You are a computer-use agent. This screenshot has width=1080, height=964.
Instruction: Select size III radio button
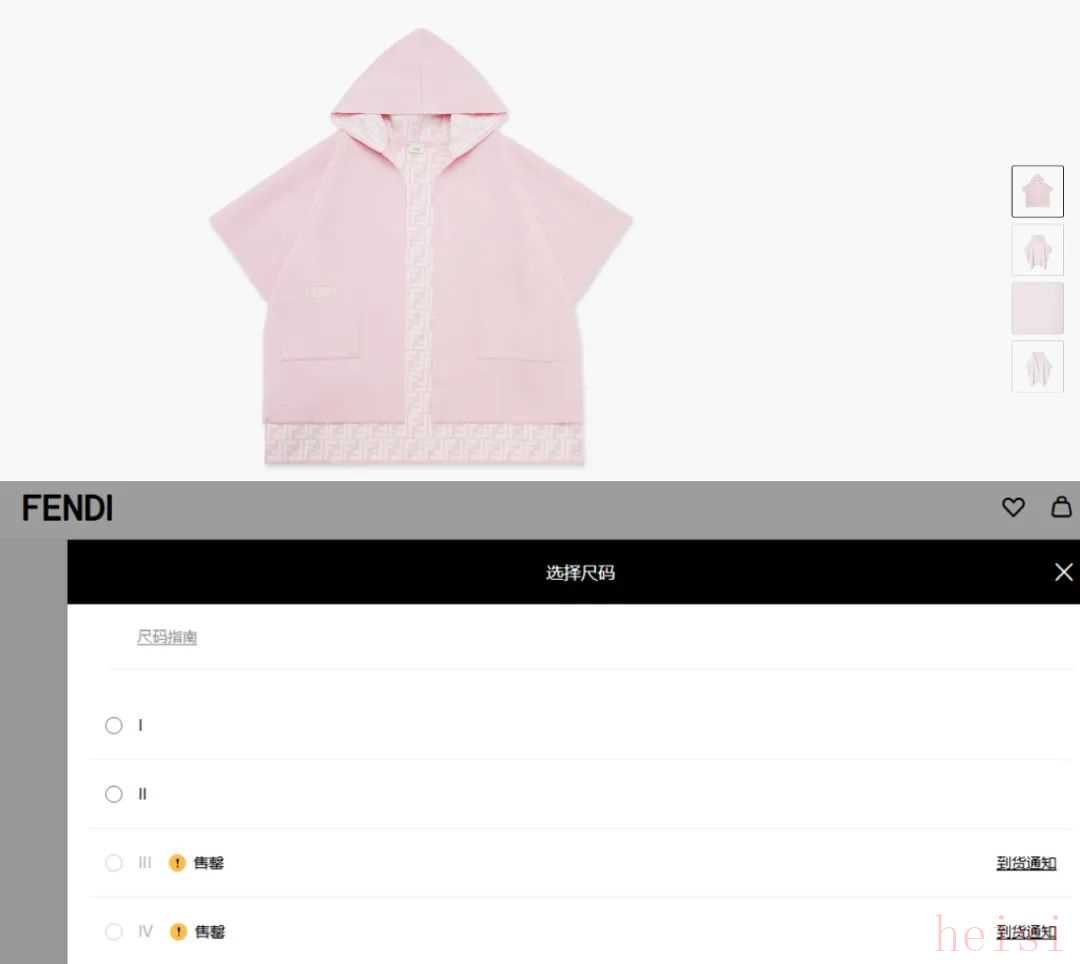pyautogui.click(x=114, y=863)
